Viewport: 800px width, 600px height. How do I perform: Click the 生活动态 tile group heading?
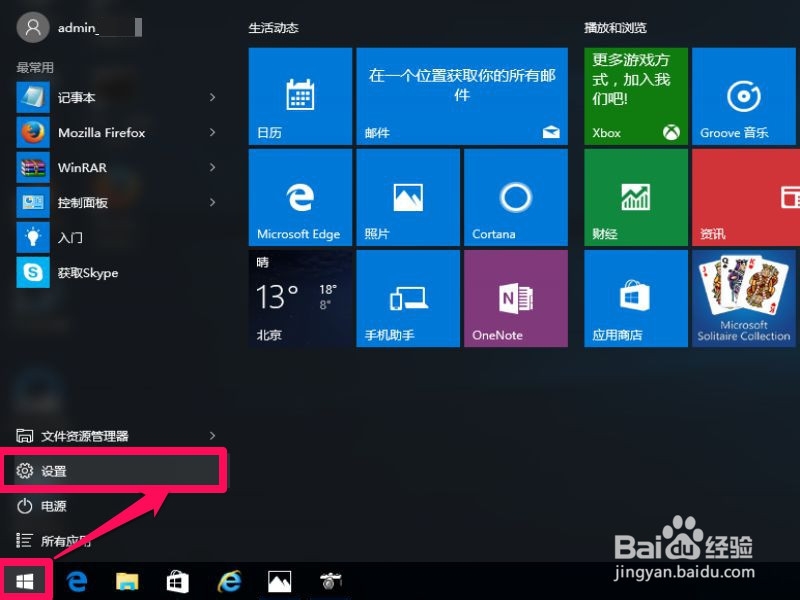pos(273,28)
